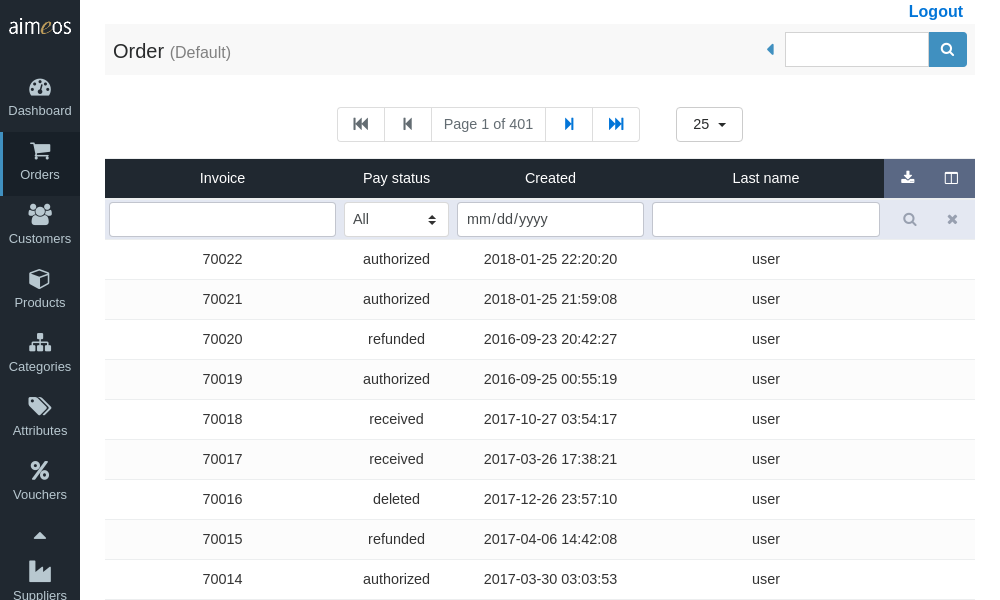1000x600 pixels.
Task: Click refunded status of invoice 70020
Action: [x=396, y=339]
